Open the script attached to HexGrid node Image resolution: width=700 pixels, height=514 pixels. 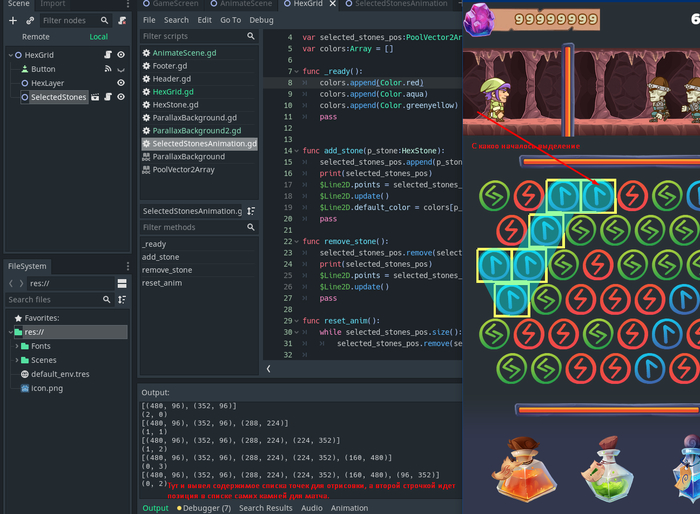[x=107, y=55]
